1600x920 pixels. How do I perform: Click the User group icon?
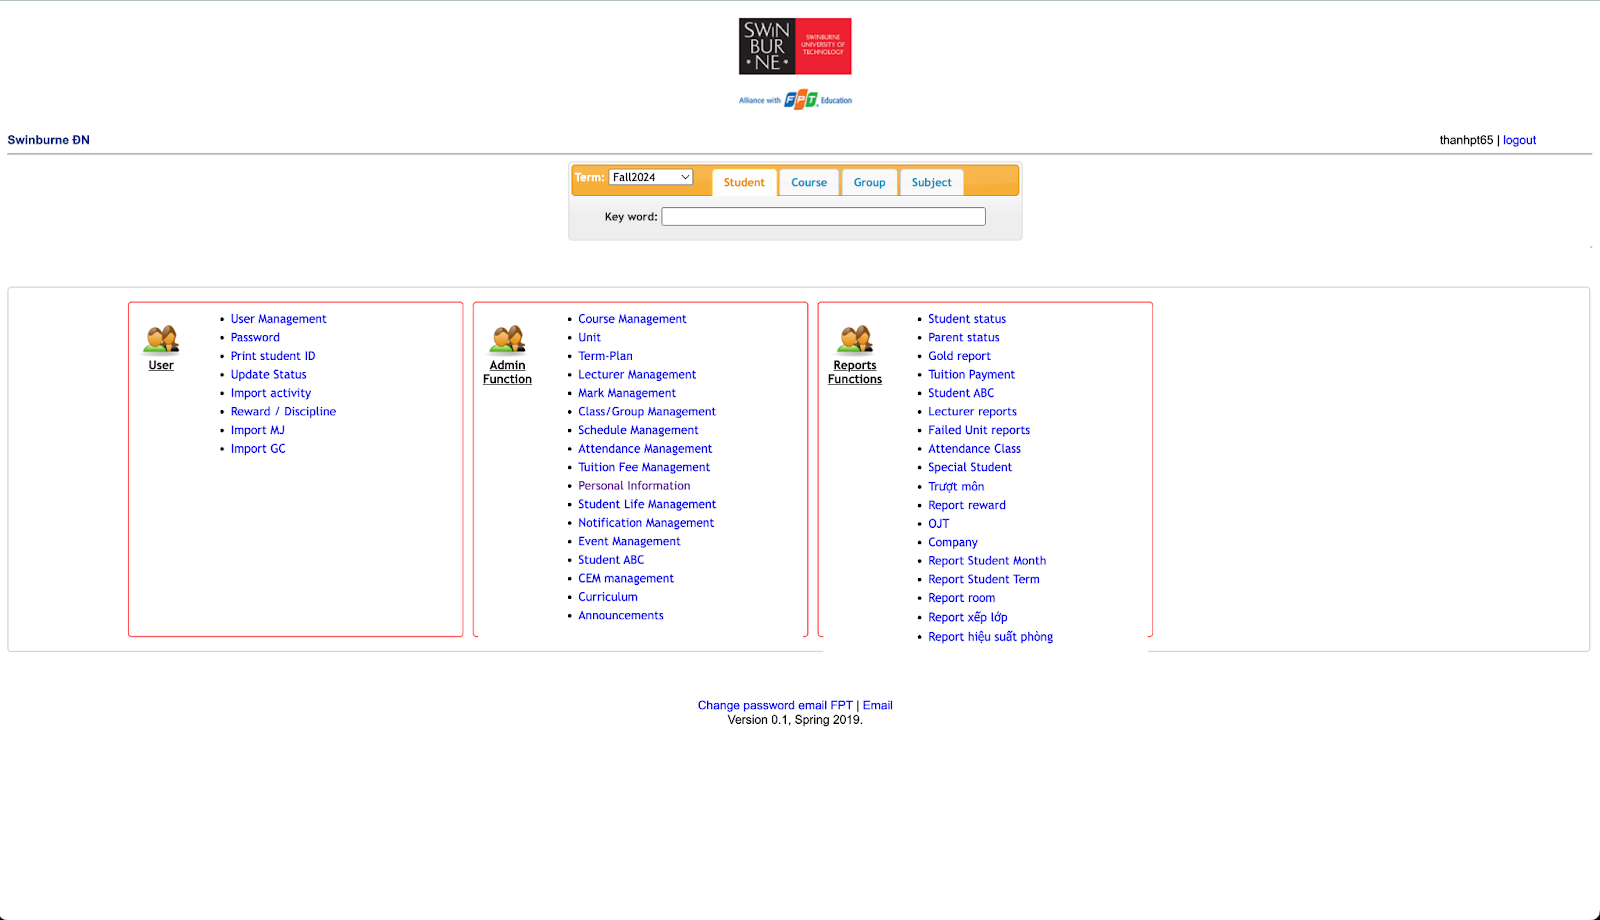(161, 340)
